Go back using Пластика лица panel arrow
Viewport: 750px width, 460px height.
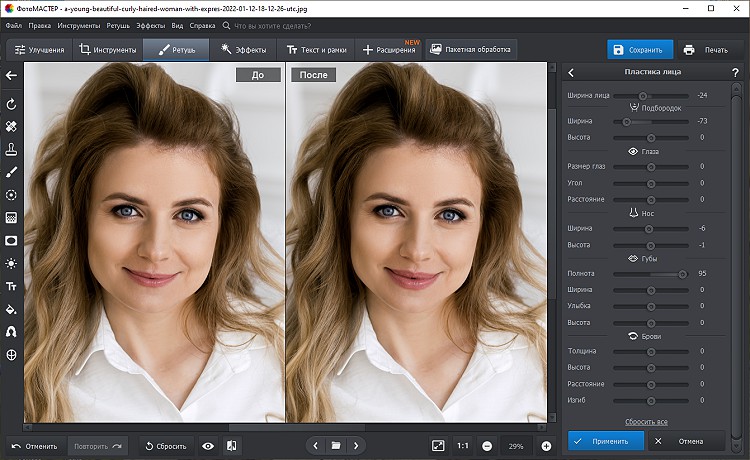click(x=571, y=72)
